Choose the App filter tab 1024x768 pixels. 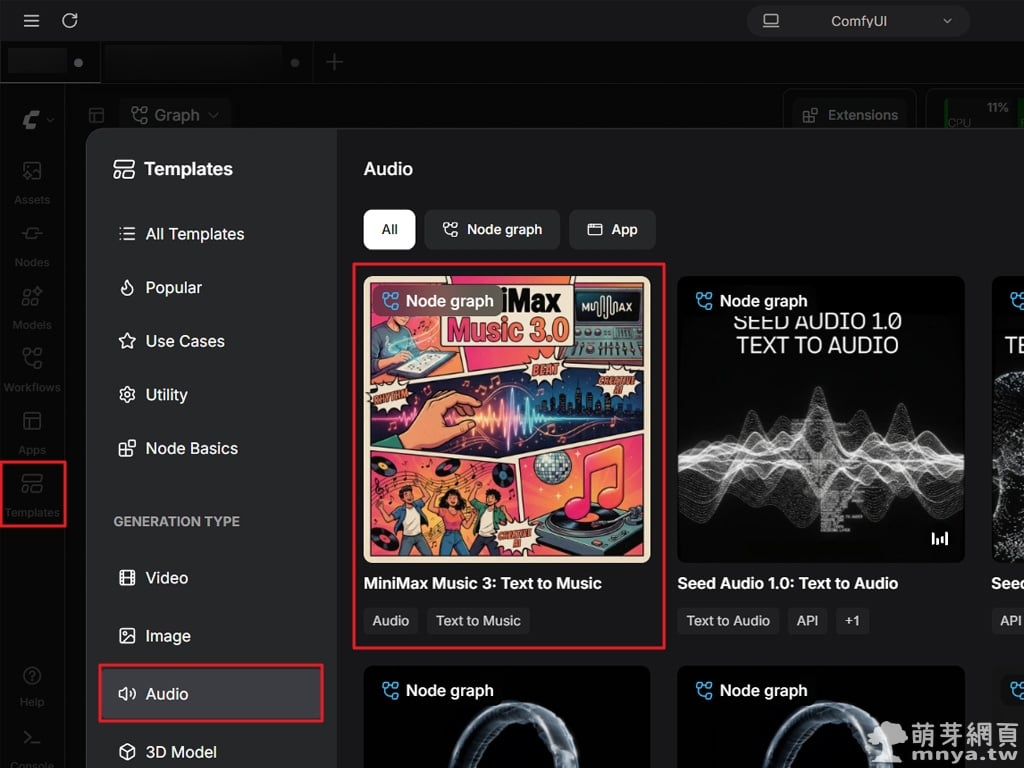point(612,229)
